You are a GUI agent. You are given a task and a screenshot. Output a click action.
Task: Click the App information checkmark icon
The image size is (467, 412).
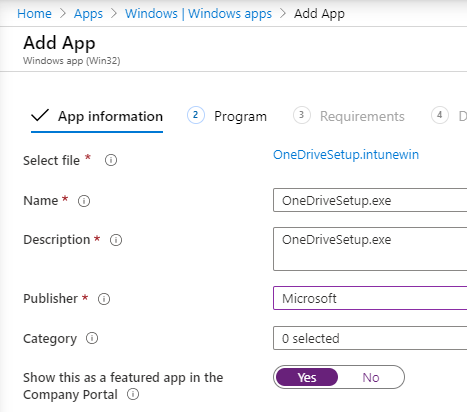(x=40, y=115)
